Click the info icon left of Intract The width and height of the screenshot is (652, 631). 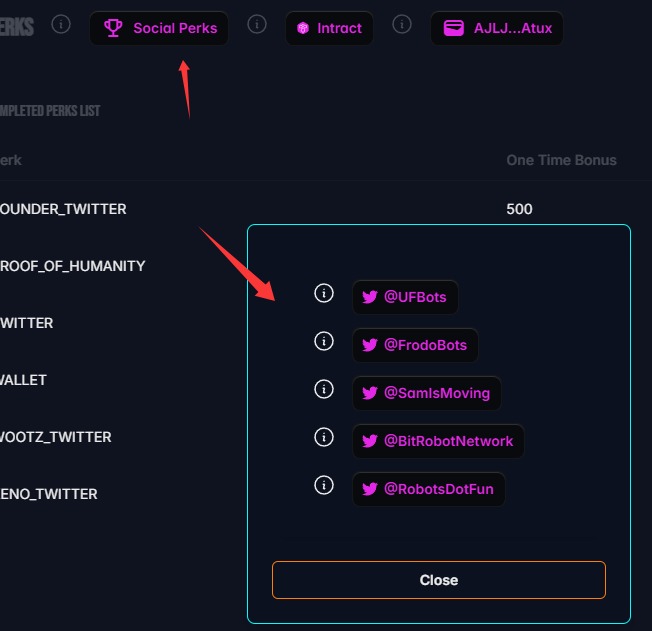click(257, 25)
